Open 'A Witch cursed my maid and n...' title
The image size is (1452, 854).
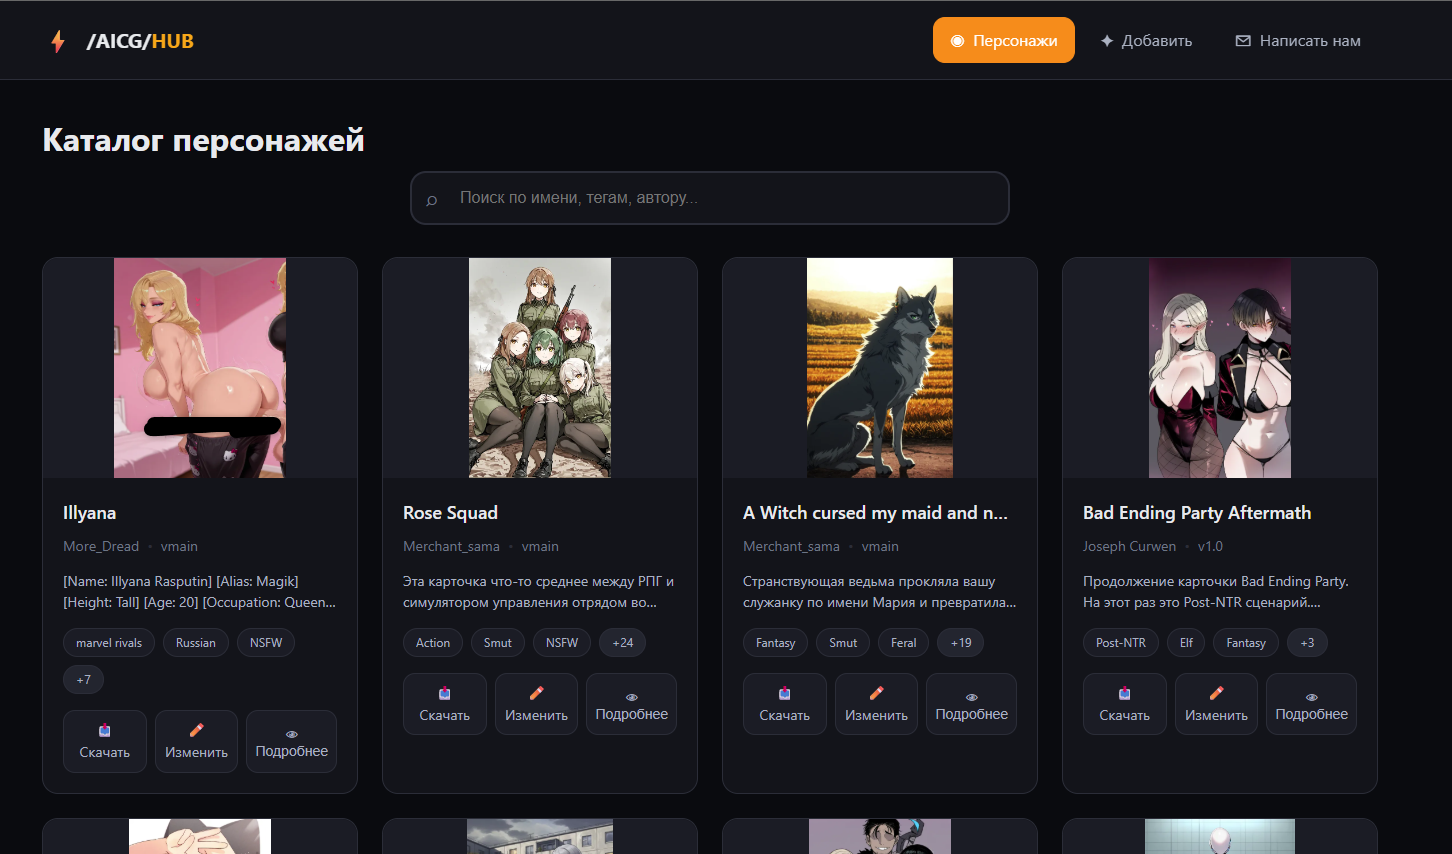pos(875,513)
